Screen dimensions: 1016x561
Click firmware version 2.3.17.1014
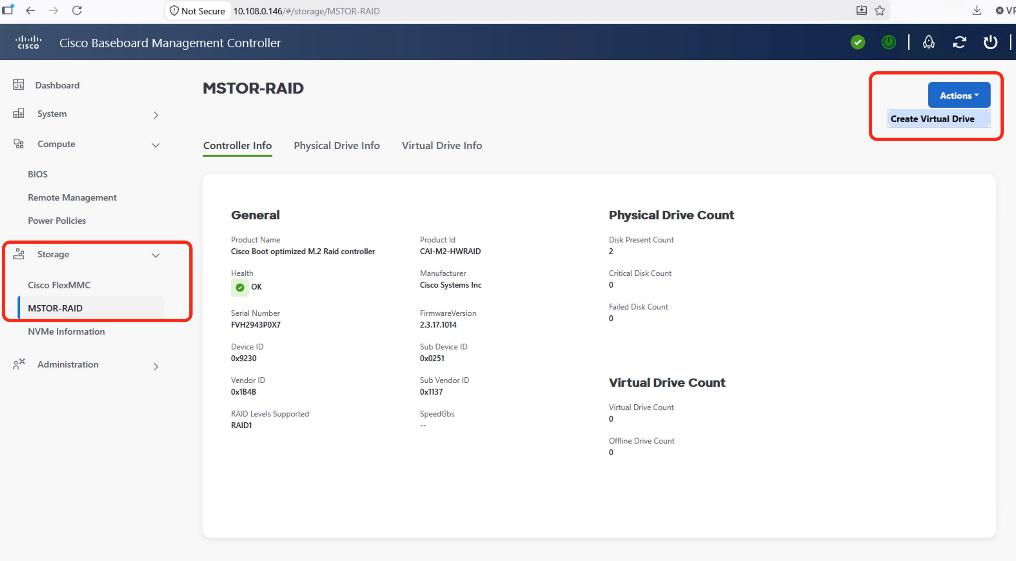pos(438,325)
